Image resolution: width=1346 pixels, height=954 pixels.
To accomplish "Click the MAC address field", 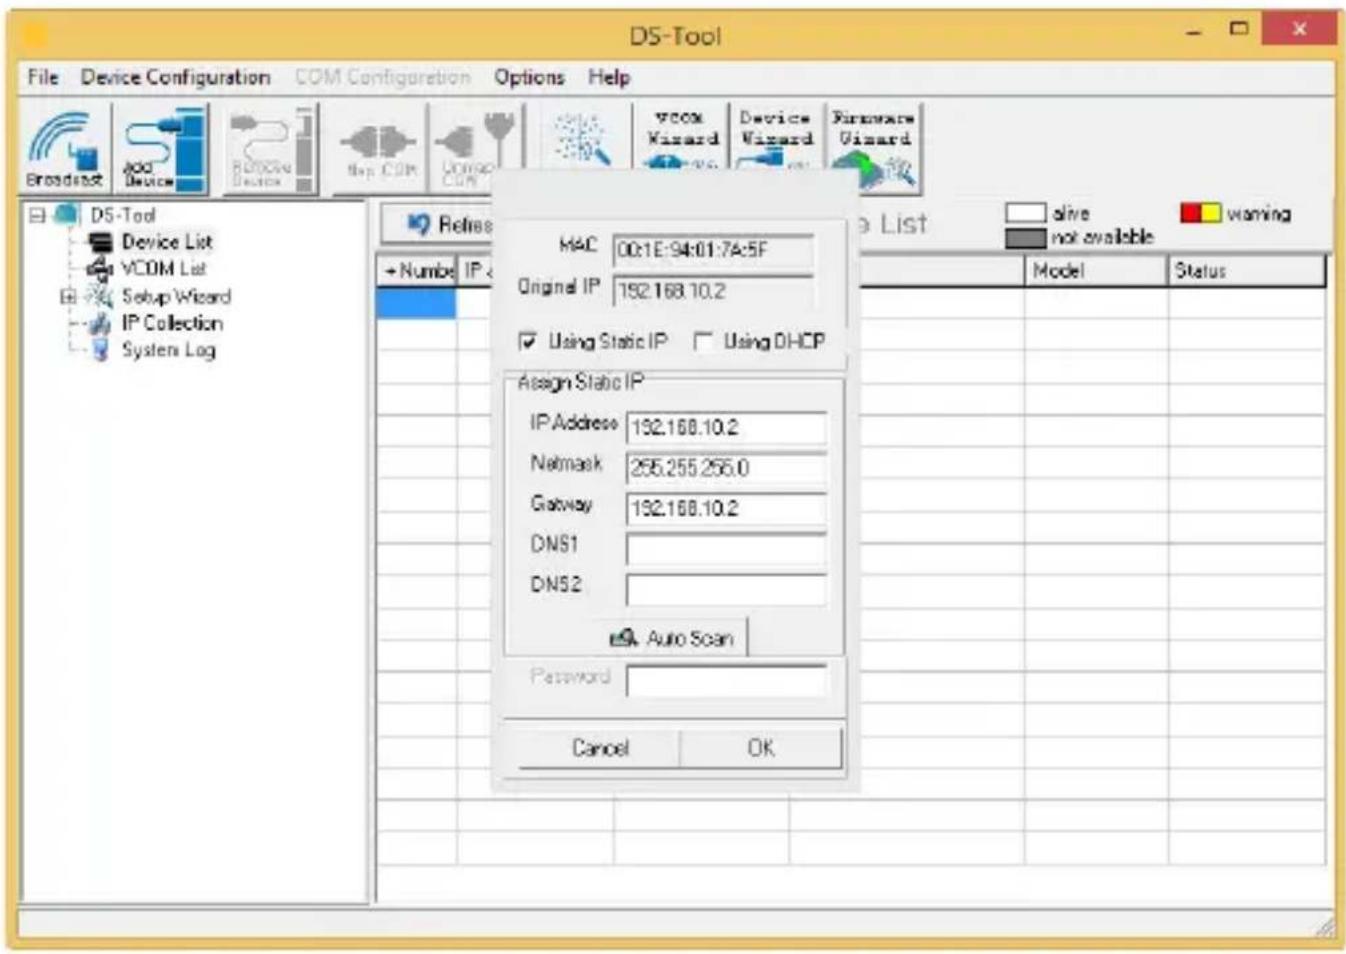I will 713,250.
